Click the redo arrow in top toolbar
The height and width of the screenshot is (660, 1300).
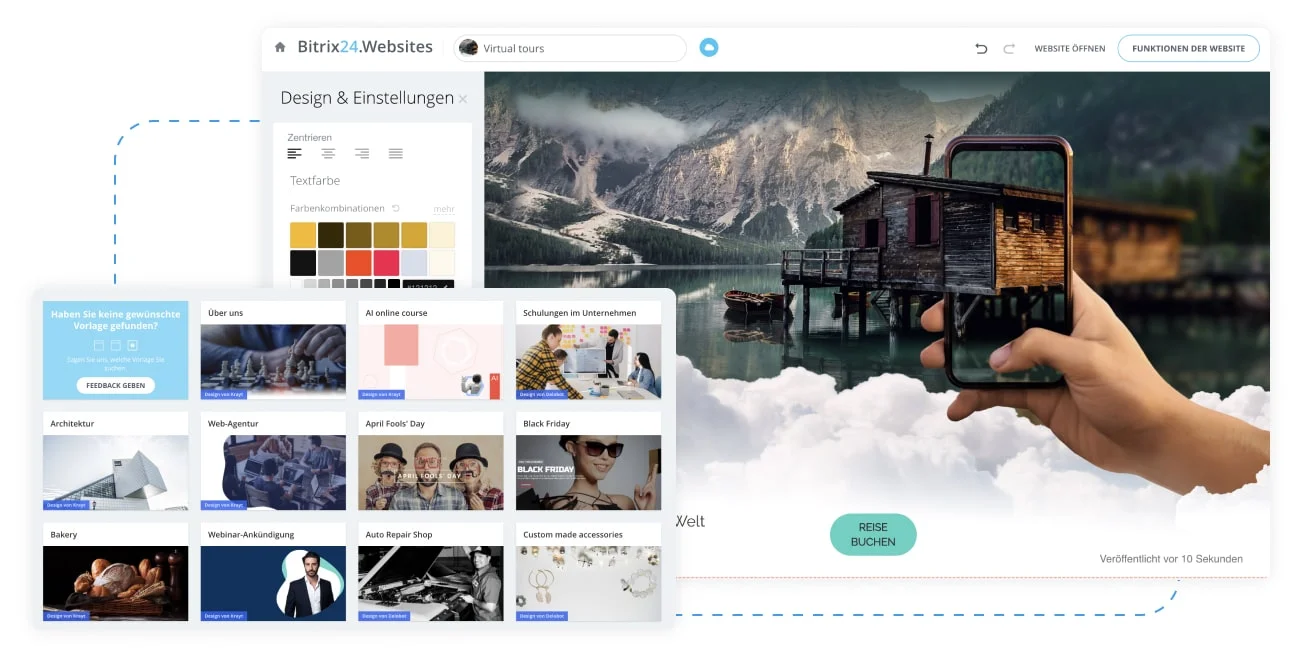(x=1009, y=48)
